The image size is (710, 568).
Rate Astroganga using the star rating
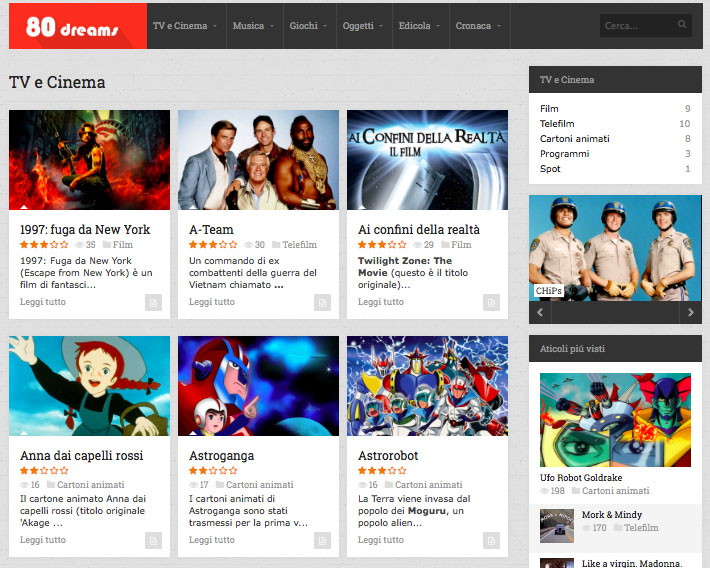[x=213, y=471]
